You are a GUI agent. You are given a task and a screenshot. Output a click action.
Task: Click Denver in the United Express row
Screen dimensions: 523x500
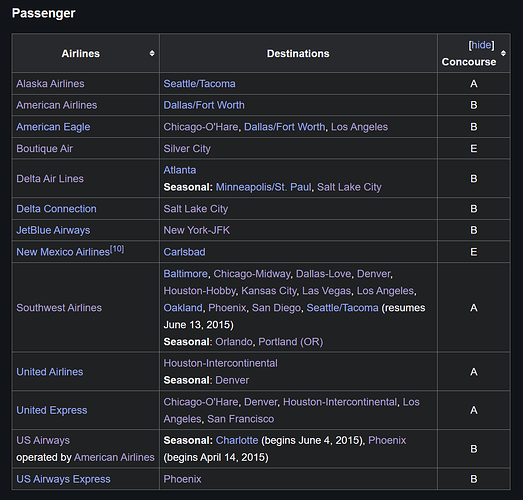(261, 402)
